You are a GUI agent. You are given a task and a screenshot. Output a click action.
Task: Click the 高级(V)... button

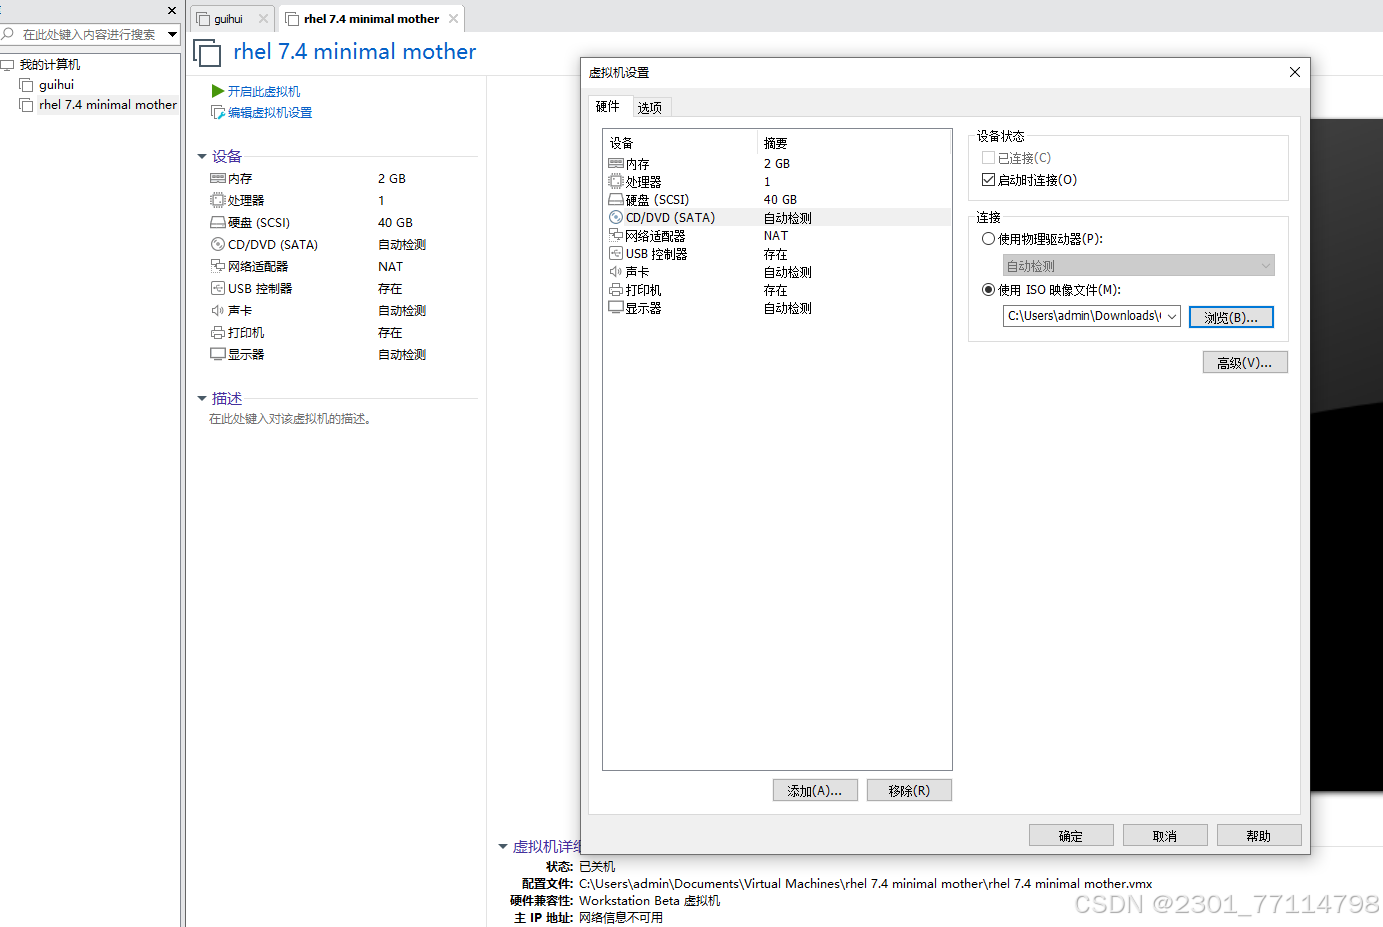tap(1245, 362)
